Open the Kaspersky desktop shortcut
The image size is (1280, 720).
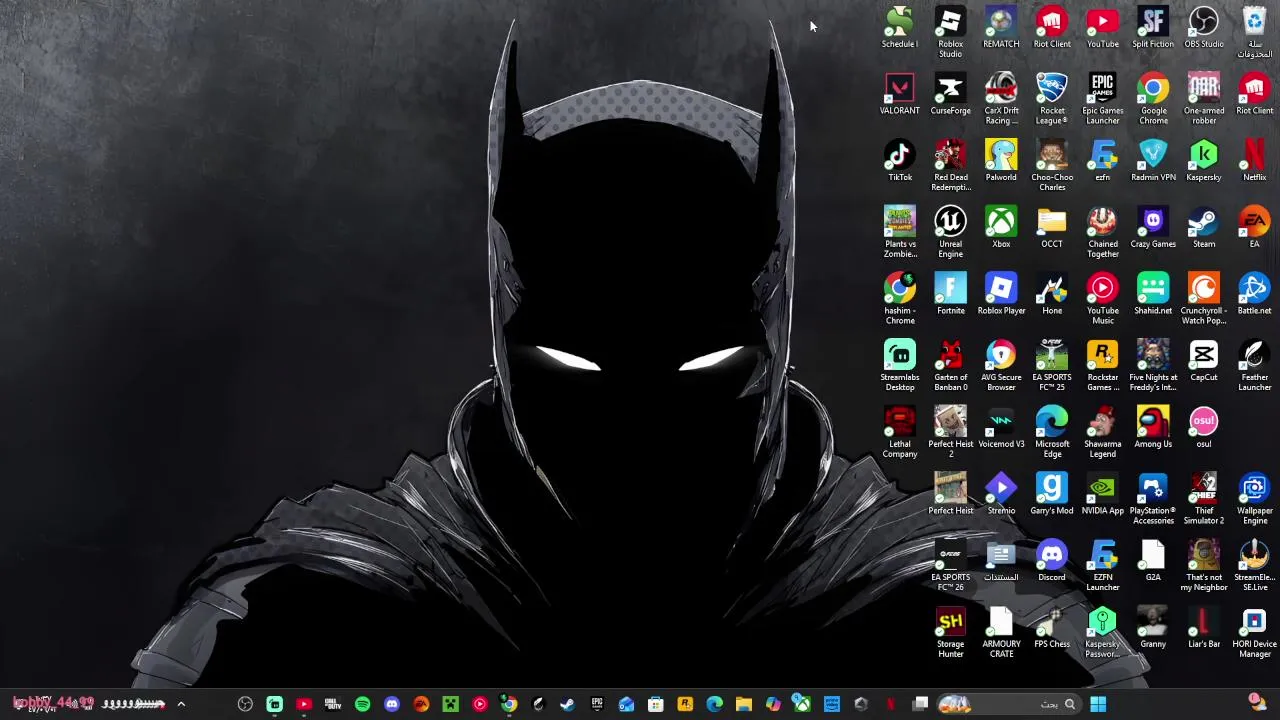pos(1204,161)
